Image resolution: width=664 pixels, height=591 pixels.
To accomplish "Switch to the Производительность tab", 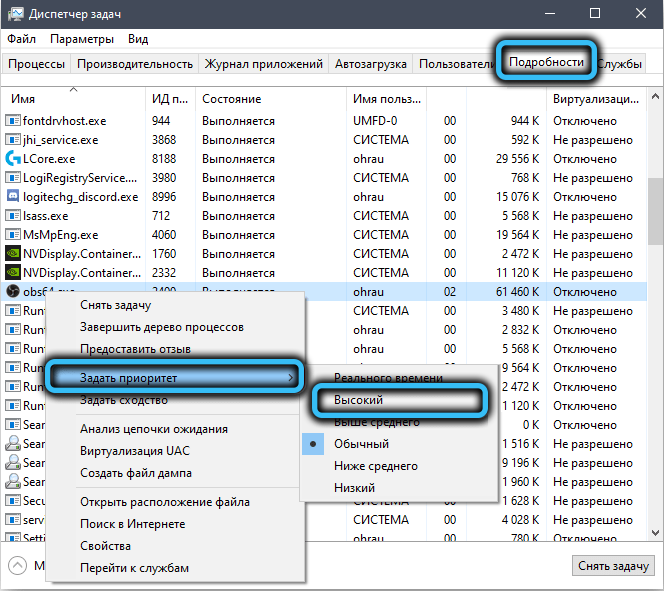I will click(x=134, y=64).
